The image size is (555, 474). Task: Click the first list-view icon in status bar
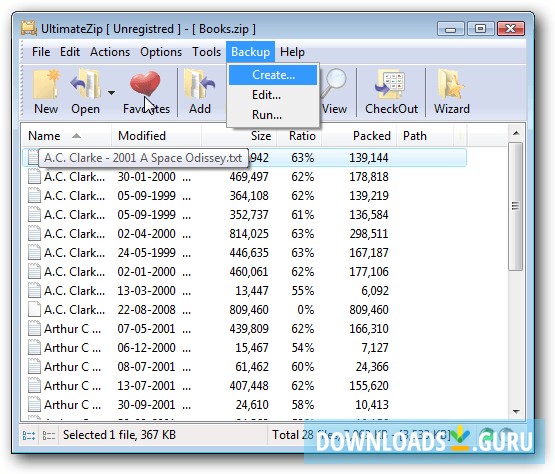(x=29, y=435)
